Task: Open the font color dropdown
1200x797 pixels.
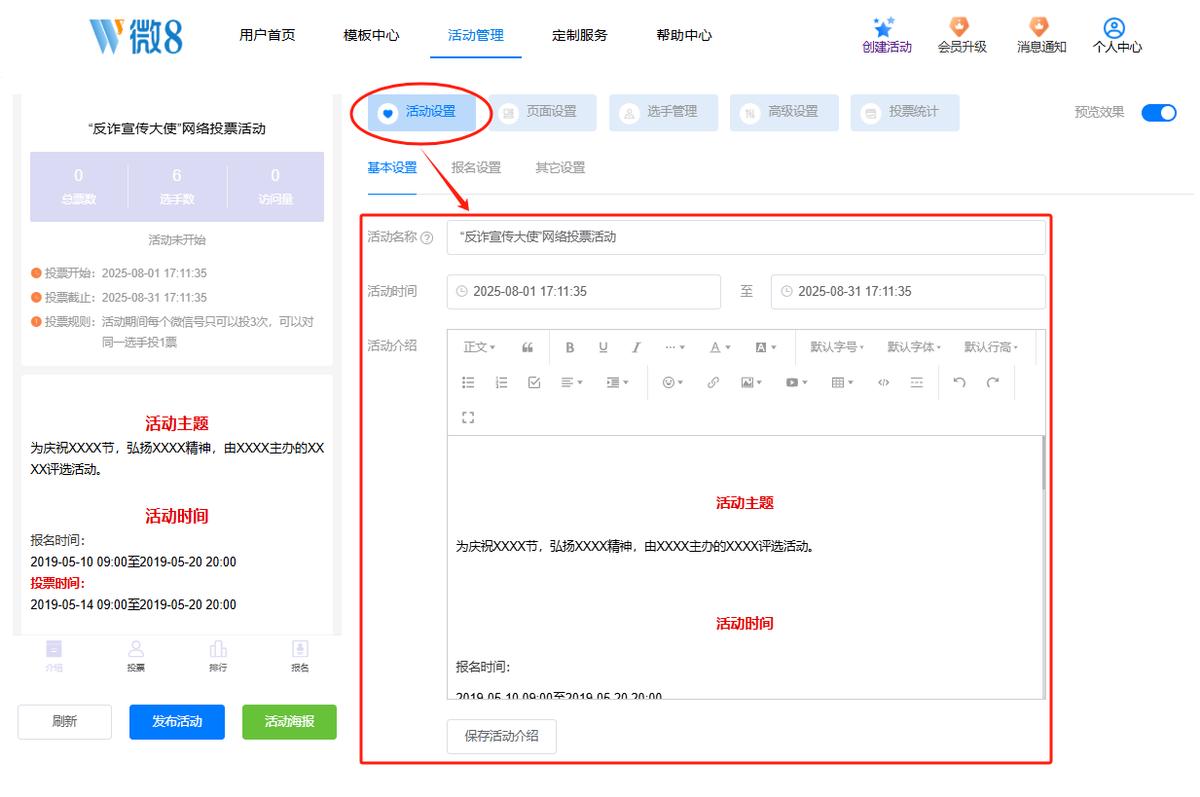Action: coord(720,347)
